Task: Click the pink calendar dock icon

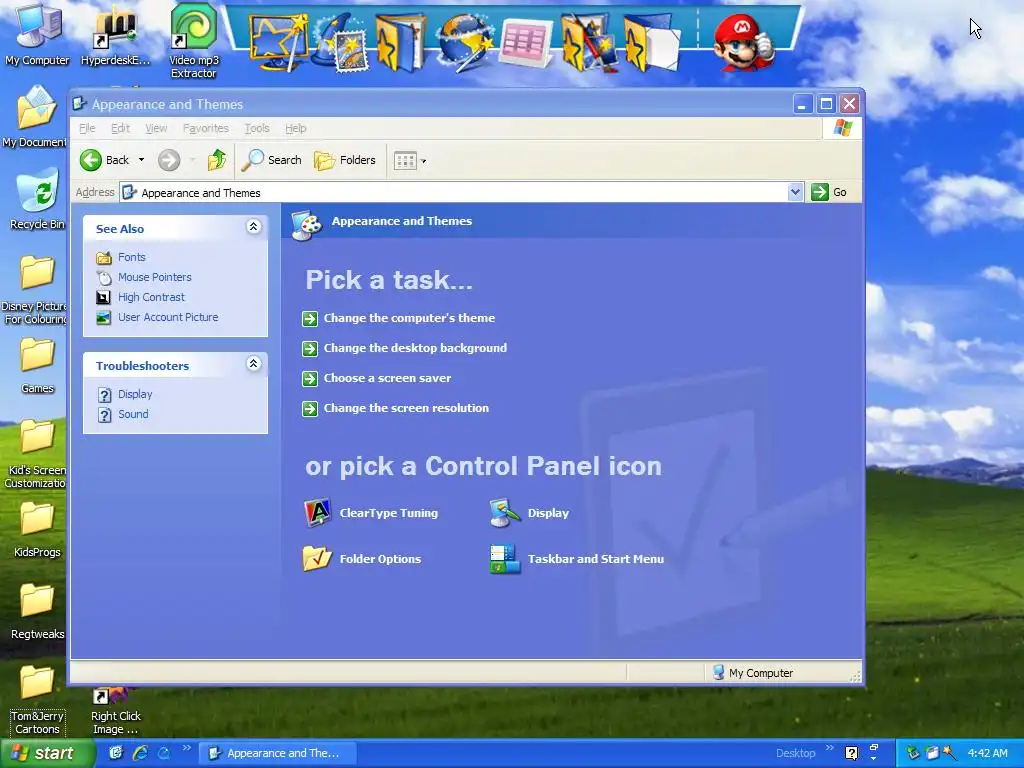Action: pos(526,43)
